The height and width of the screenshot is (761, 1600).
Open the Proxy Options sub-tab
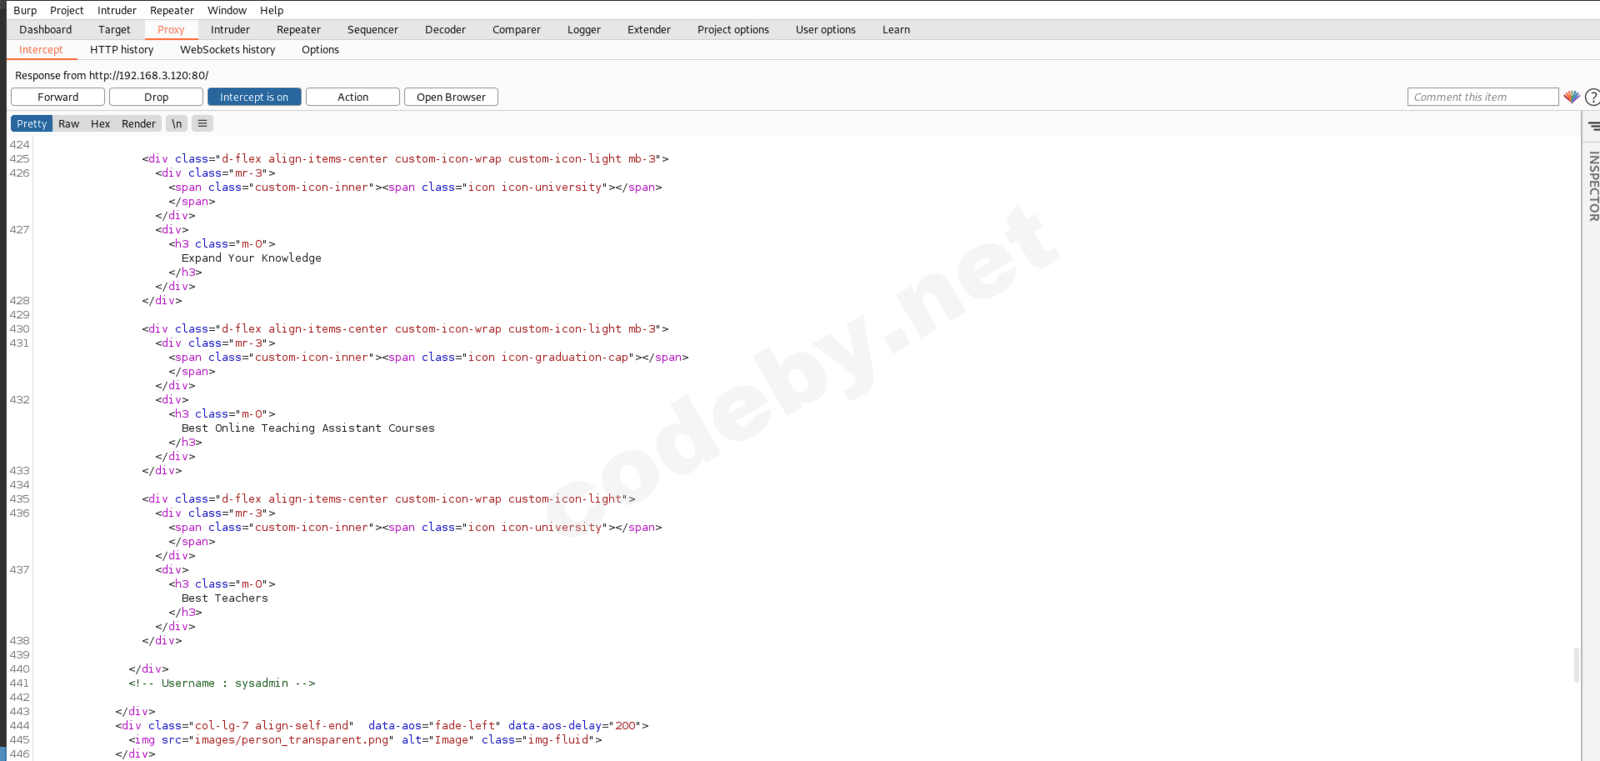[x=320, y=50]
